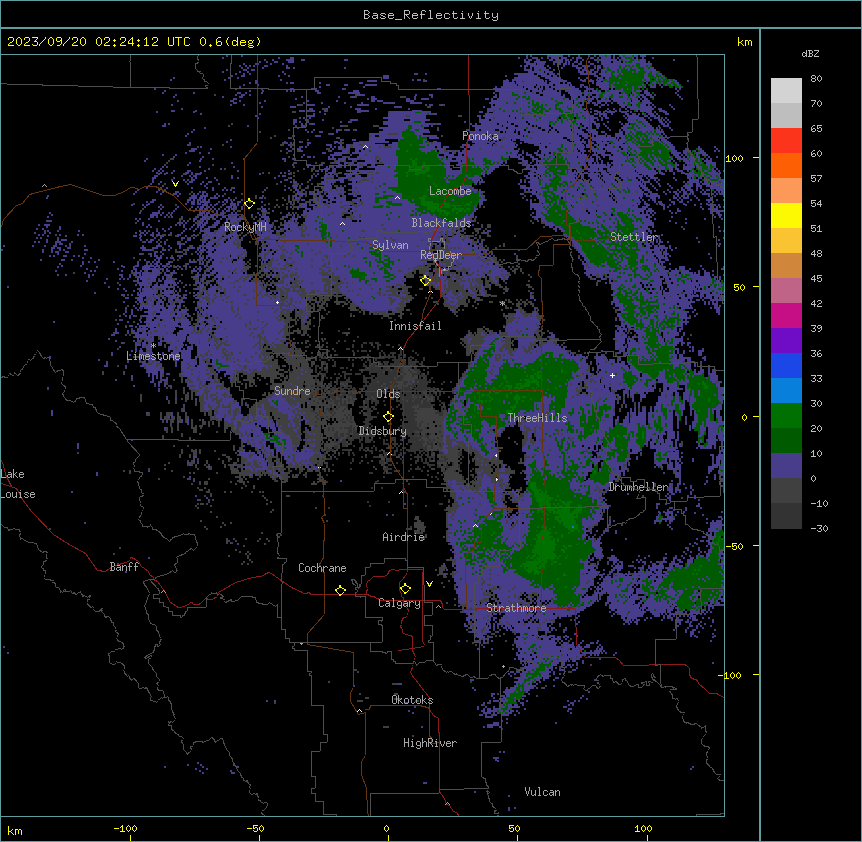Click the HighRiver label
Image resolution: width=862 pixels, height=842 pixels.
coord(430,743)
